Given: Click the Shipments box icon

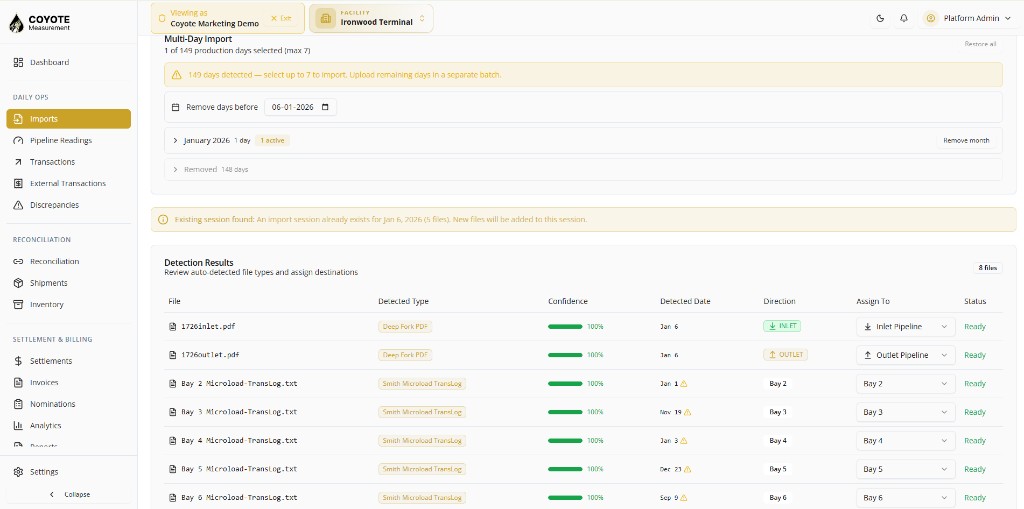Looking at the screenshot, I should pos(18,283).
